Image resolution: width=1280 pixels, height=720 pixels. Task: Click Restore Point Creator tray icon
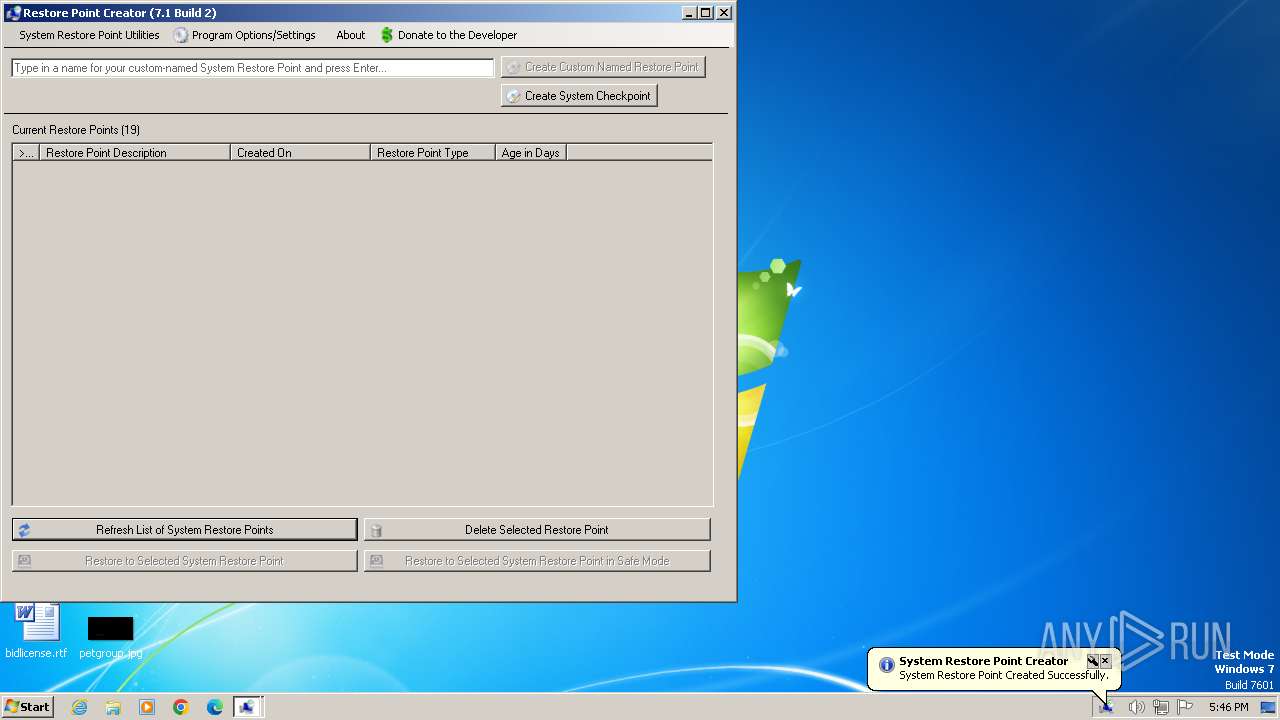tap(1106, 707)
